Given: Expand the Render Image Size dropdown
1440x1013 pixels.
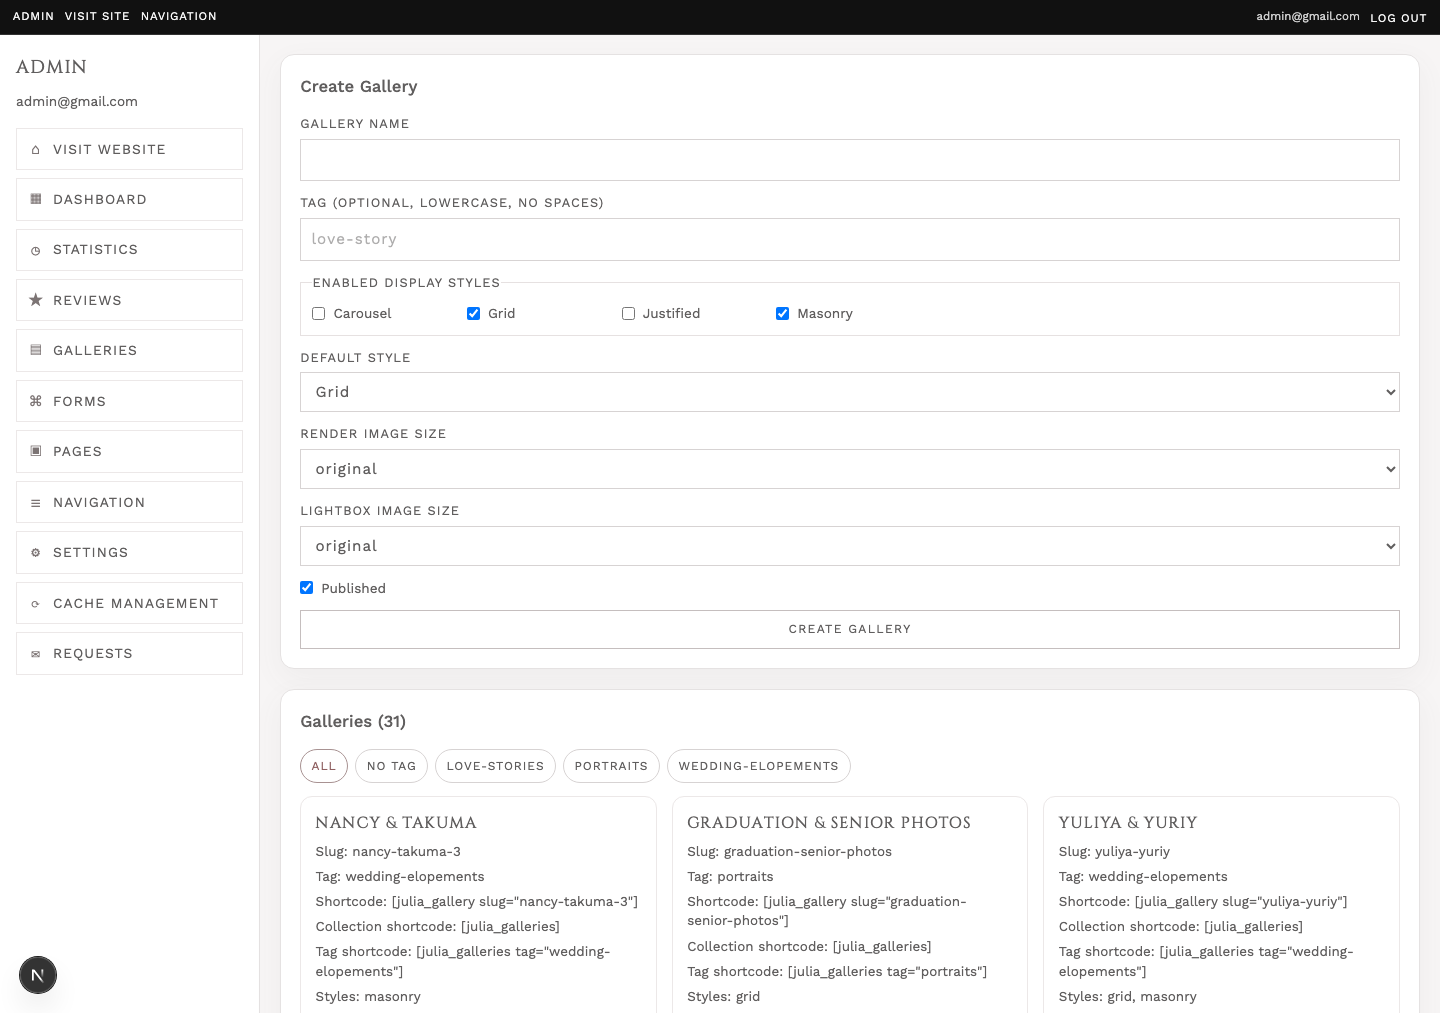Looking at the screenshot, I should point(850,469).
